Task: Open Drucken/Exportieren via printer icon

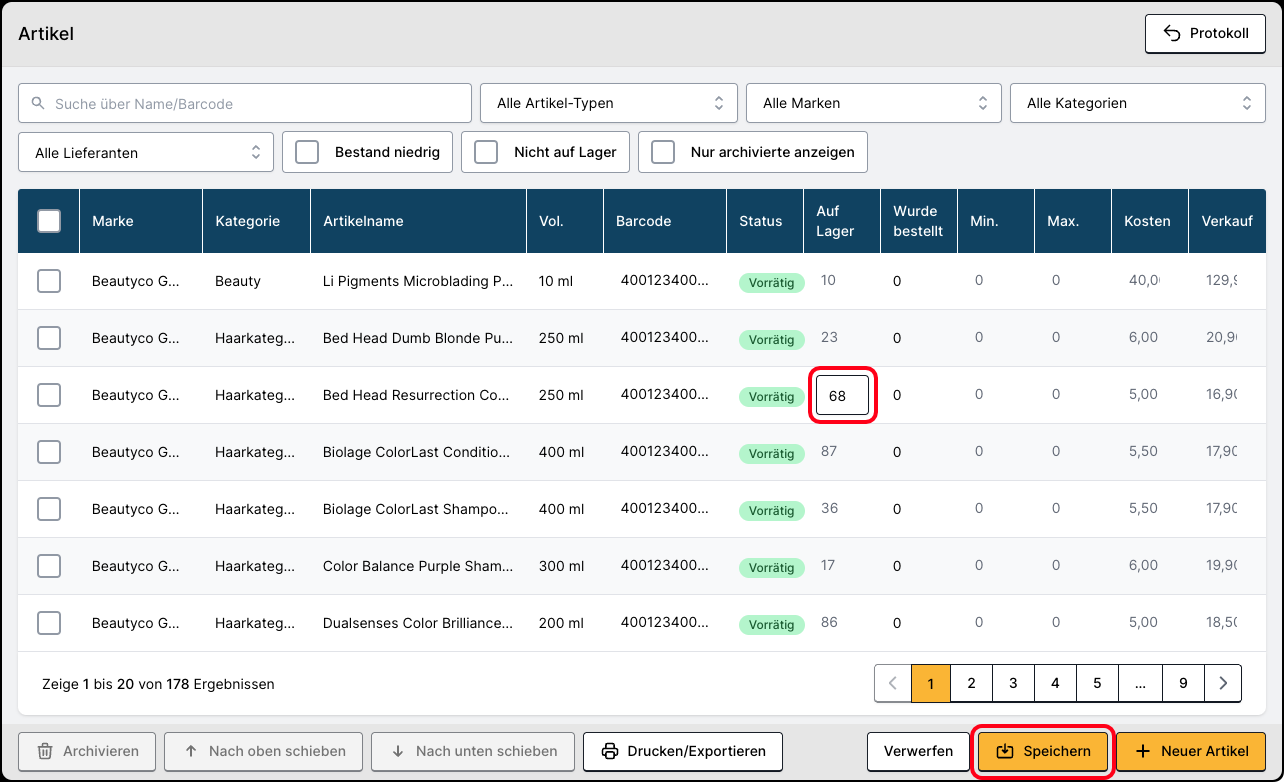Action: tap(608, 751)
